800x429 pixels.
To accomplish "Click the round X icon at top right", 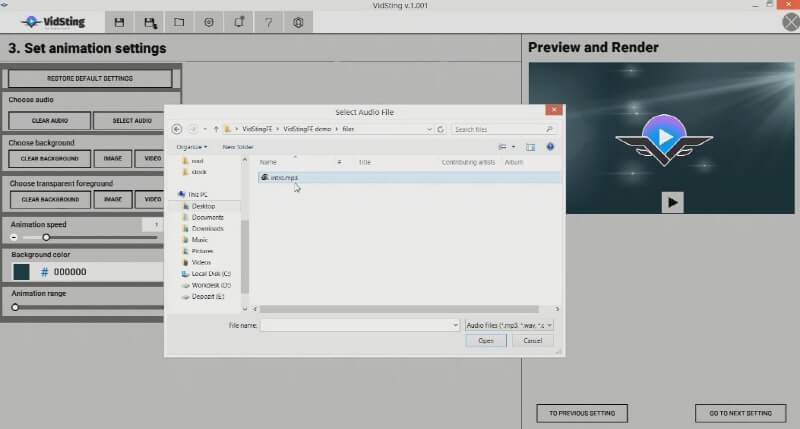I will [x=791, y=22].
